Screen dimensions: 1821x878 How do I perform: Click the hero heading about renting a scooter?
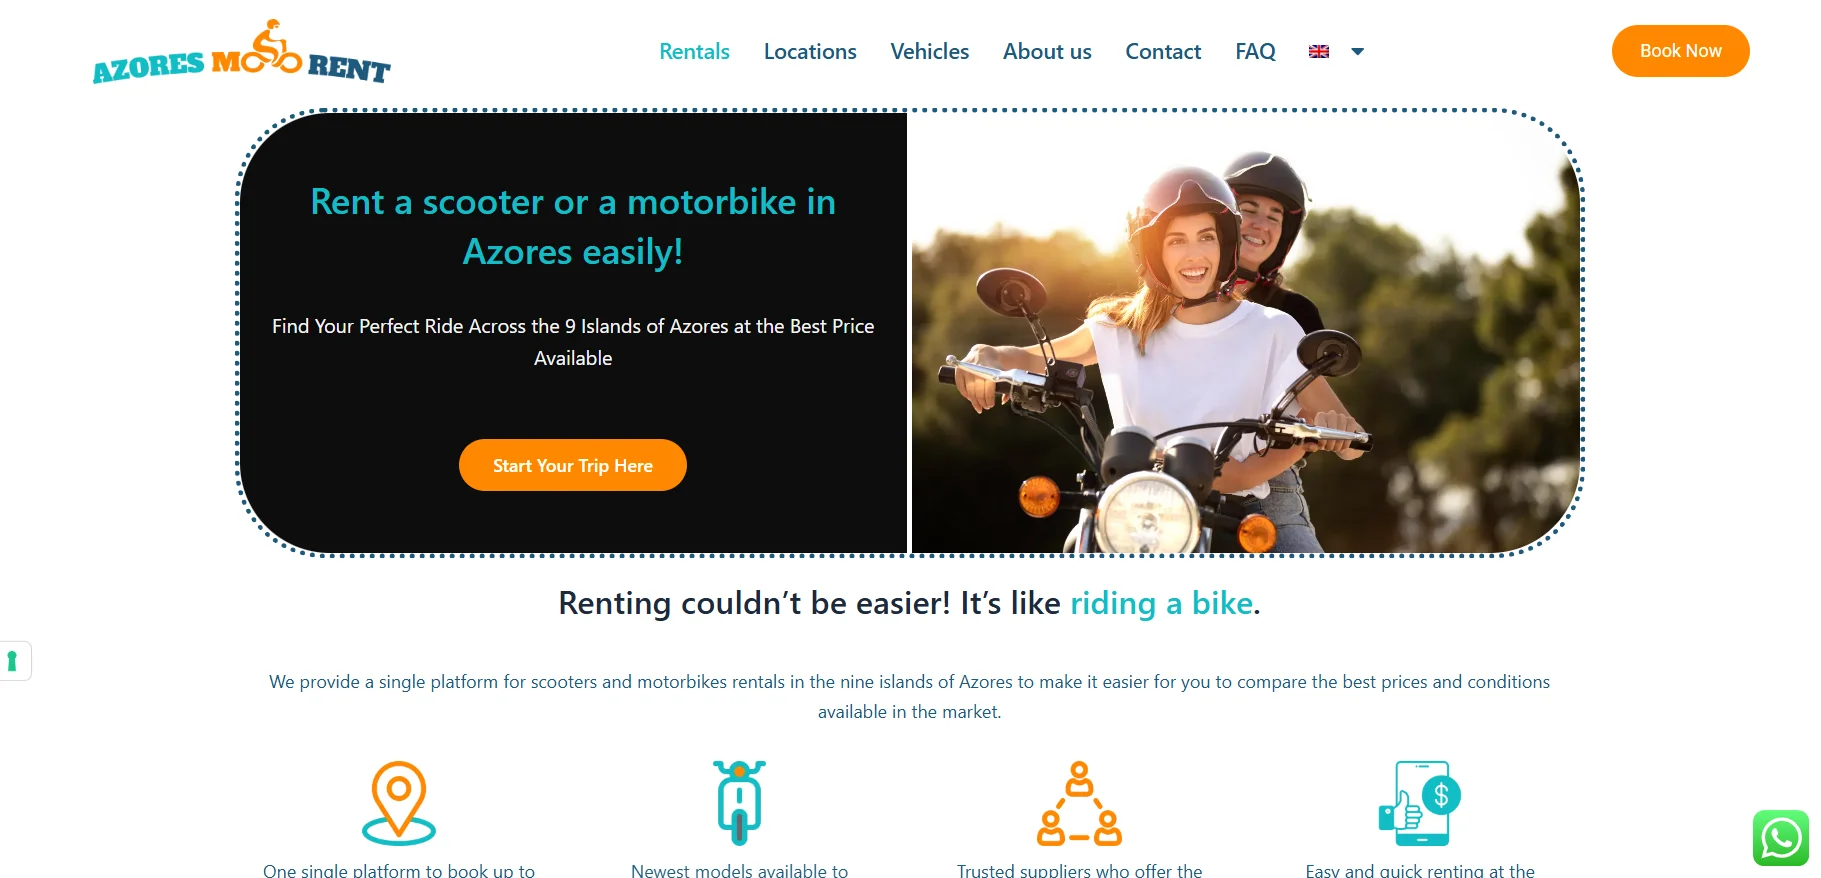[573, 227]
